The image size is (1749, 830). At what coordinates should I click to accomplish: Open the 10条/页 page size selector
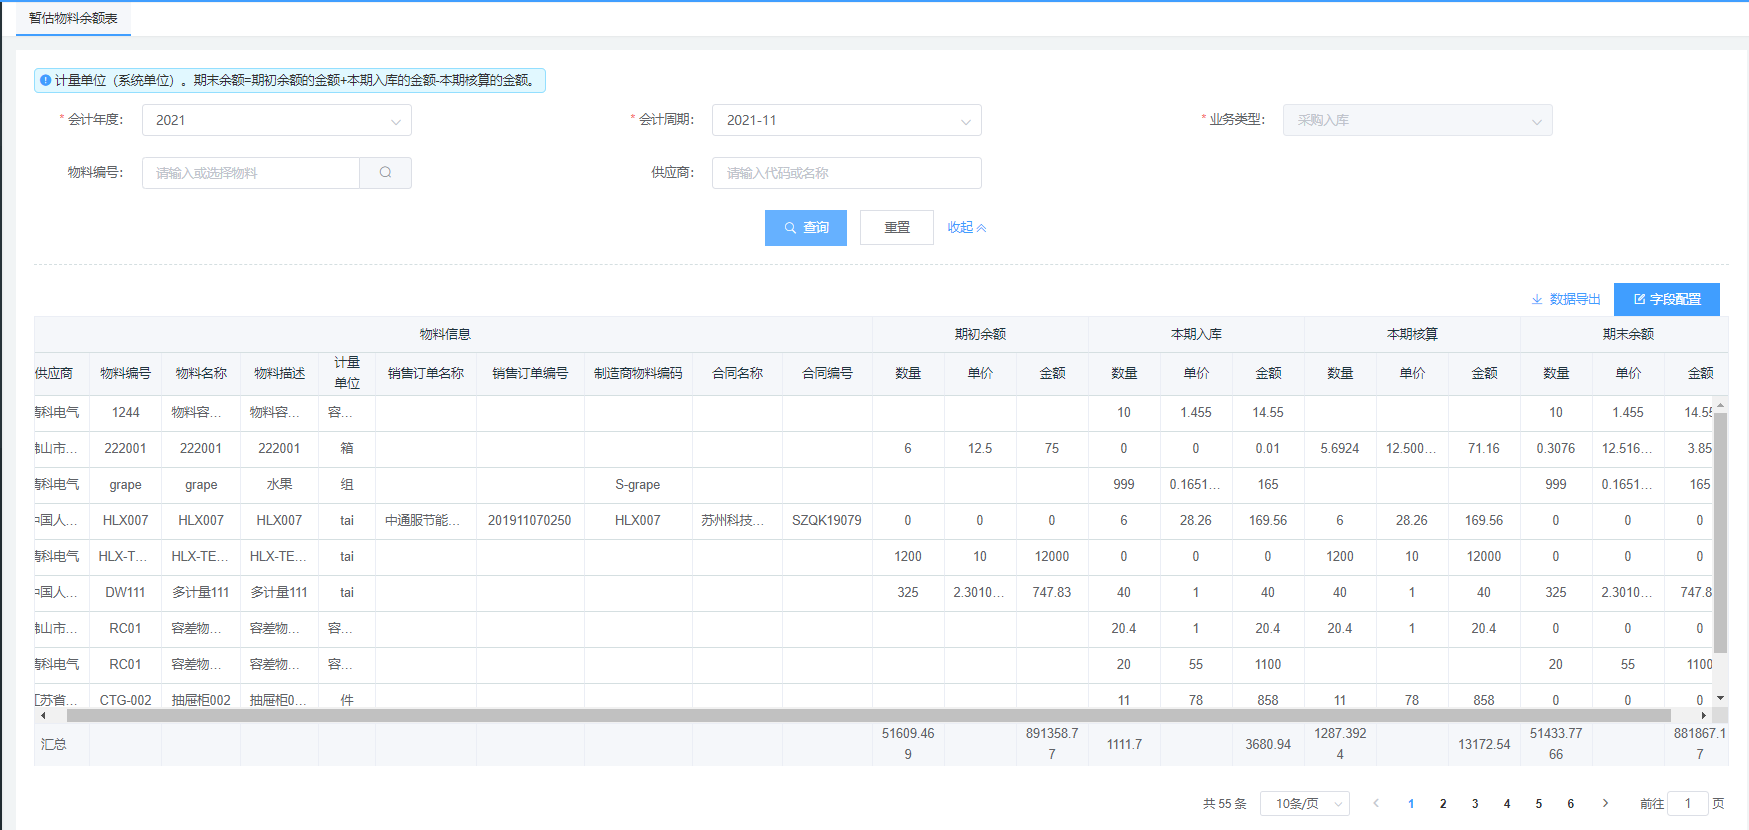tap(1305, 803)
